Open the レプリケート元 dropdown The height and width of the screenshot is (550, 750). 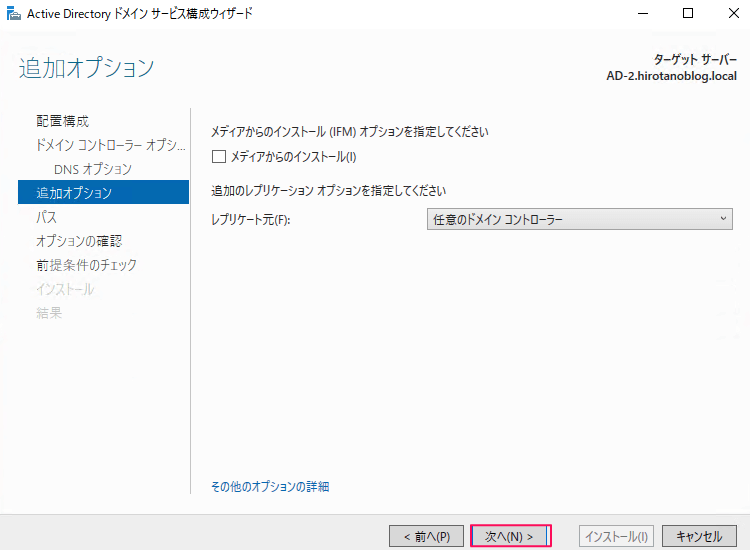[x=579, y=219]
